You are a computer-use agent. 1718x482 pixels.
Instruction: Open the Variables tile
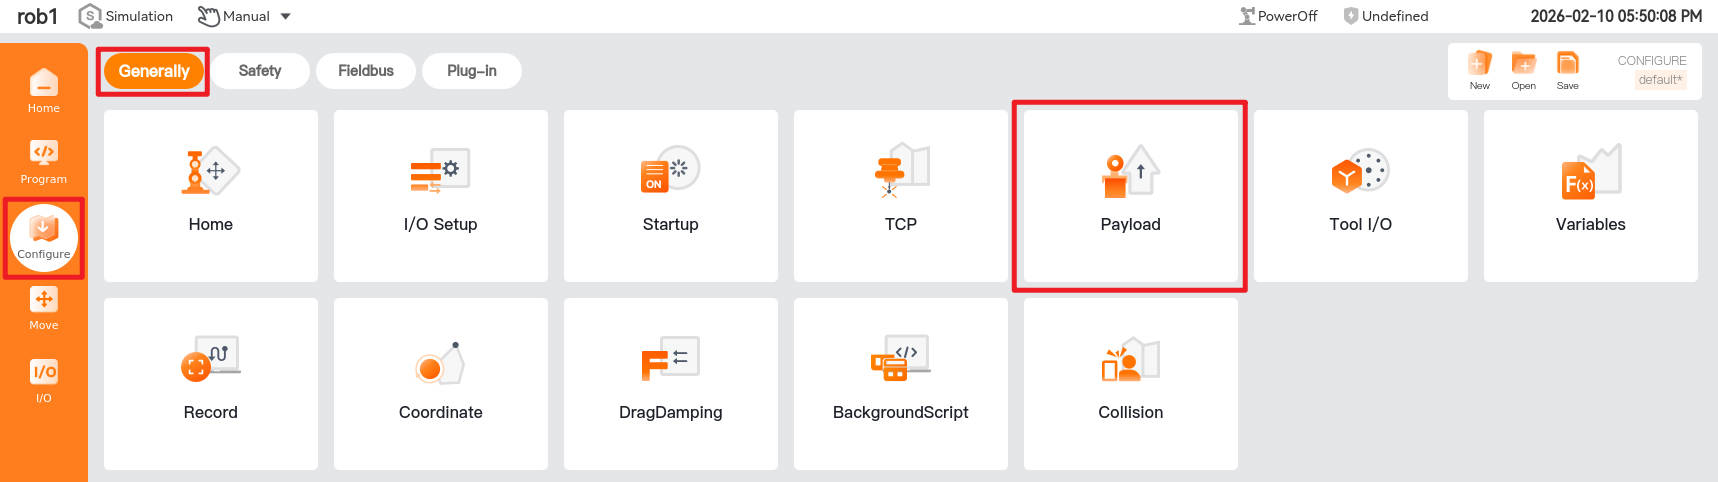pyautogui.click(x=1590, y=196)
